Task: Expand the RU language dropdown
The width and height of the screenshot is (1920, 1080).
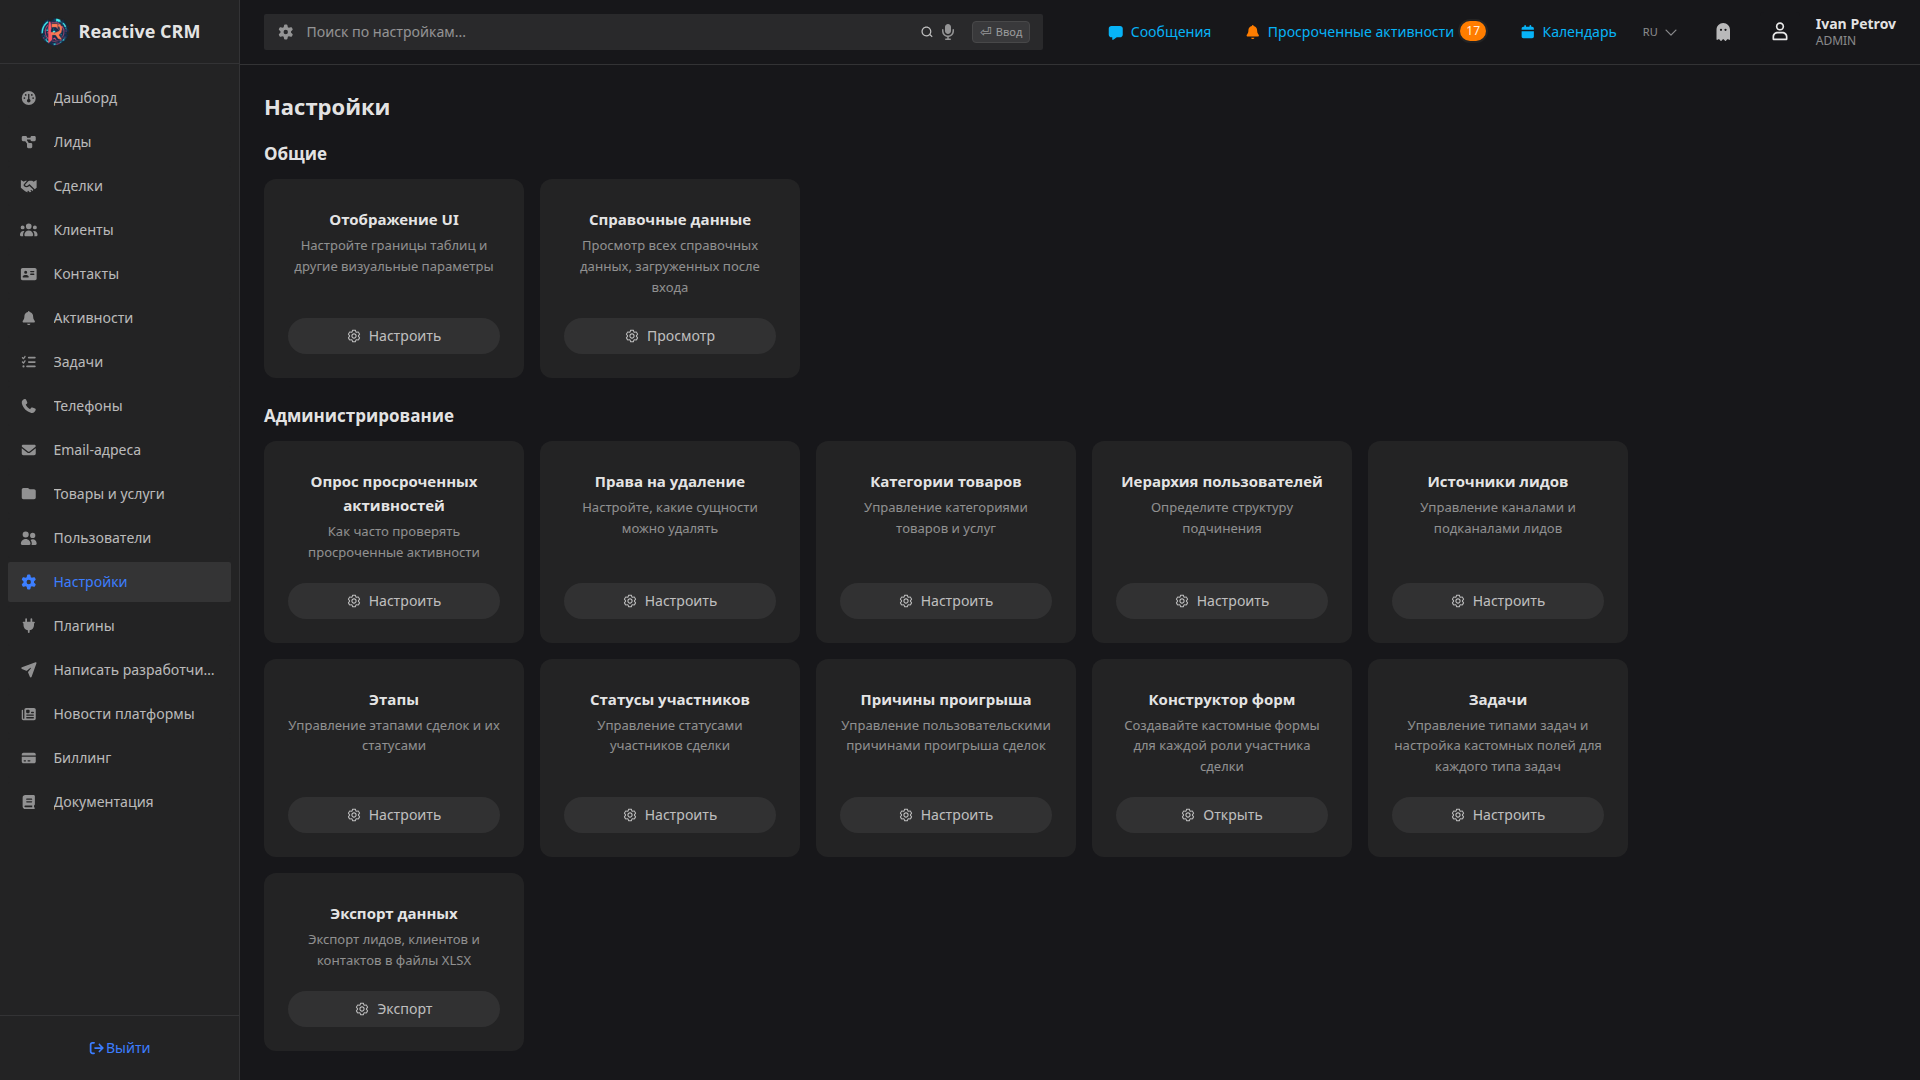Action: [1659, 32]
